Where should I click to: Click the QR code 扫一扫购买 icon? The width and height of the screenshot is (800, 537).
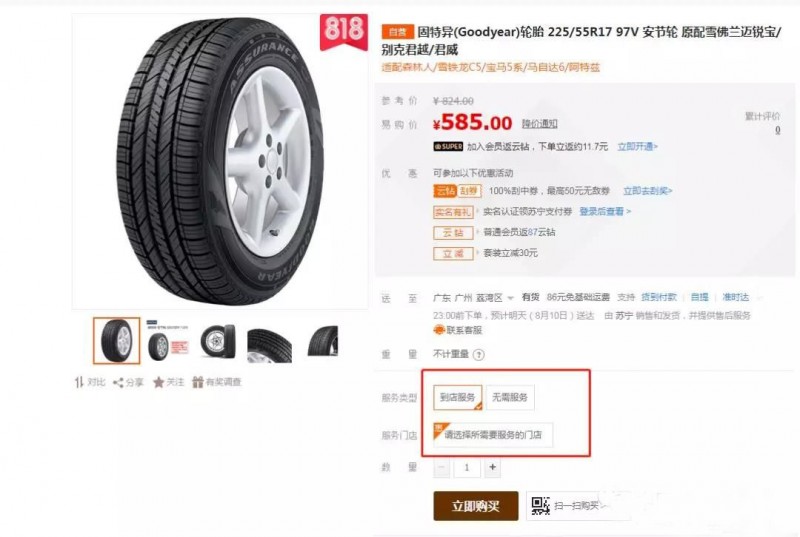point(540,505)
